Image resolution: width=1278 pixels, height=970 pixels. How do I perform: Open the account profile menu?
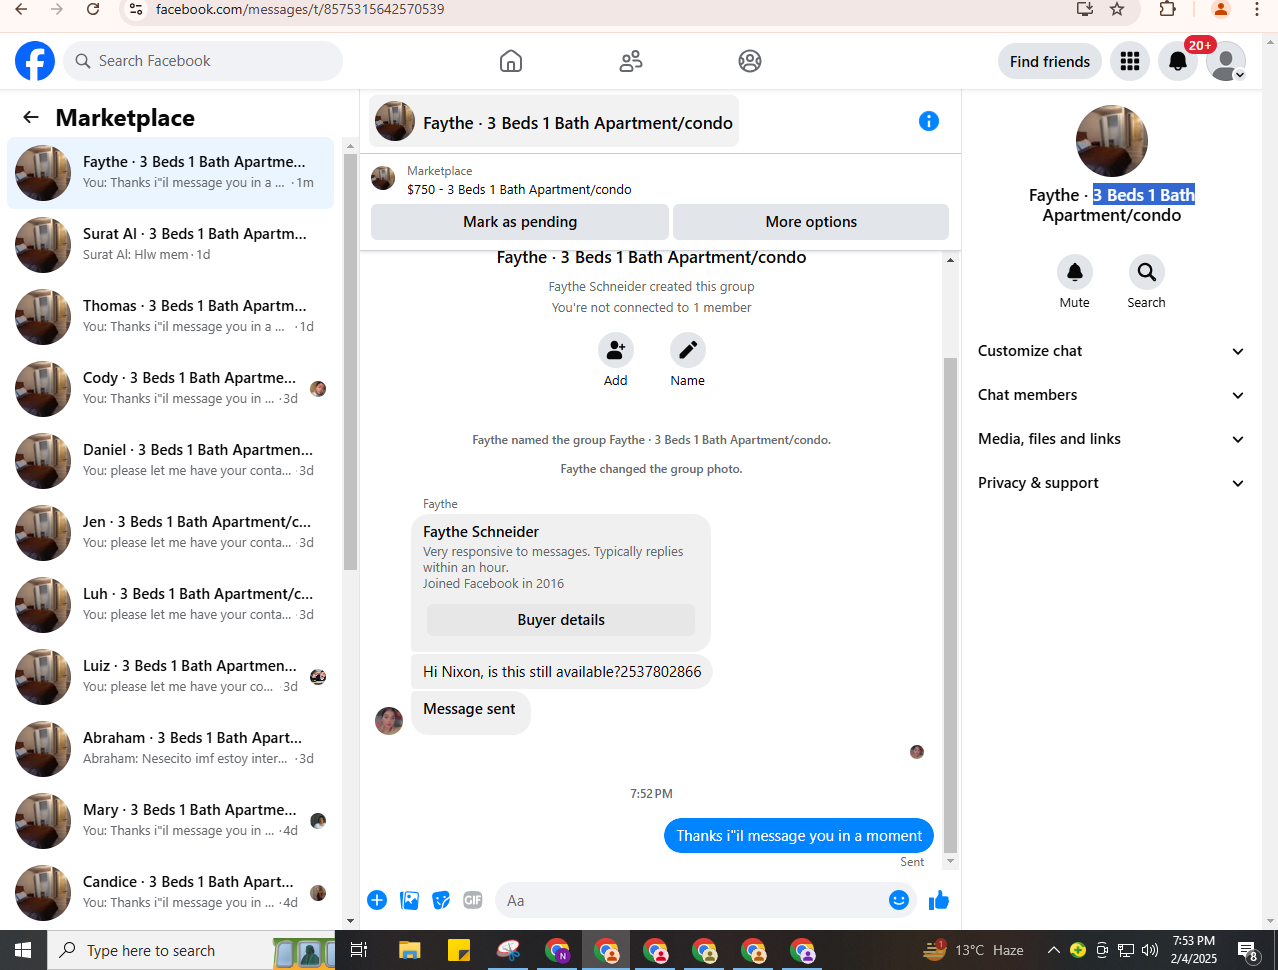point(1226,61)
